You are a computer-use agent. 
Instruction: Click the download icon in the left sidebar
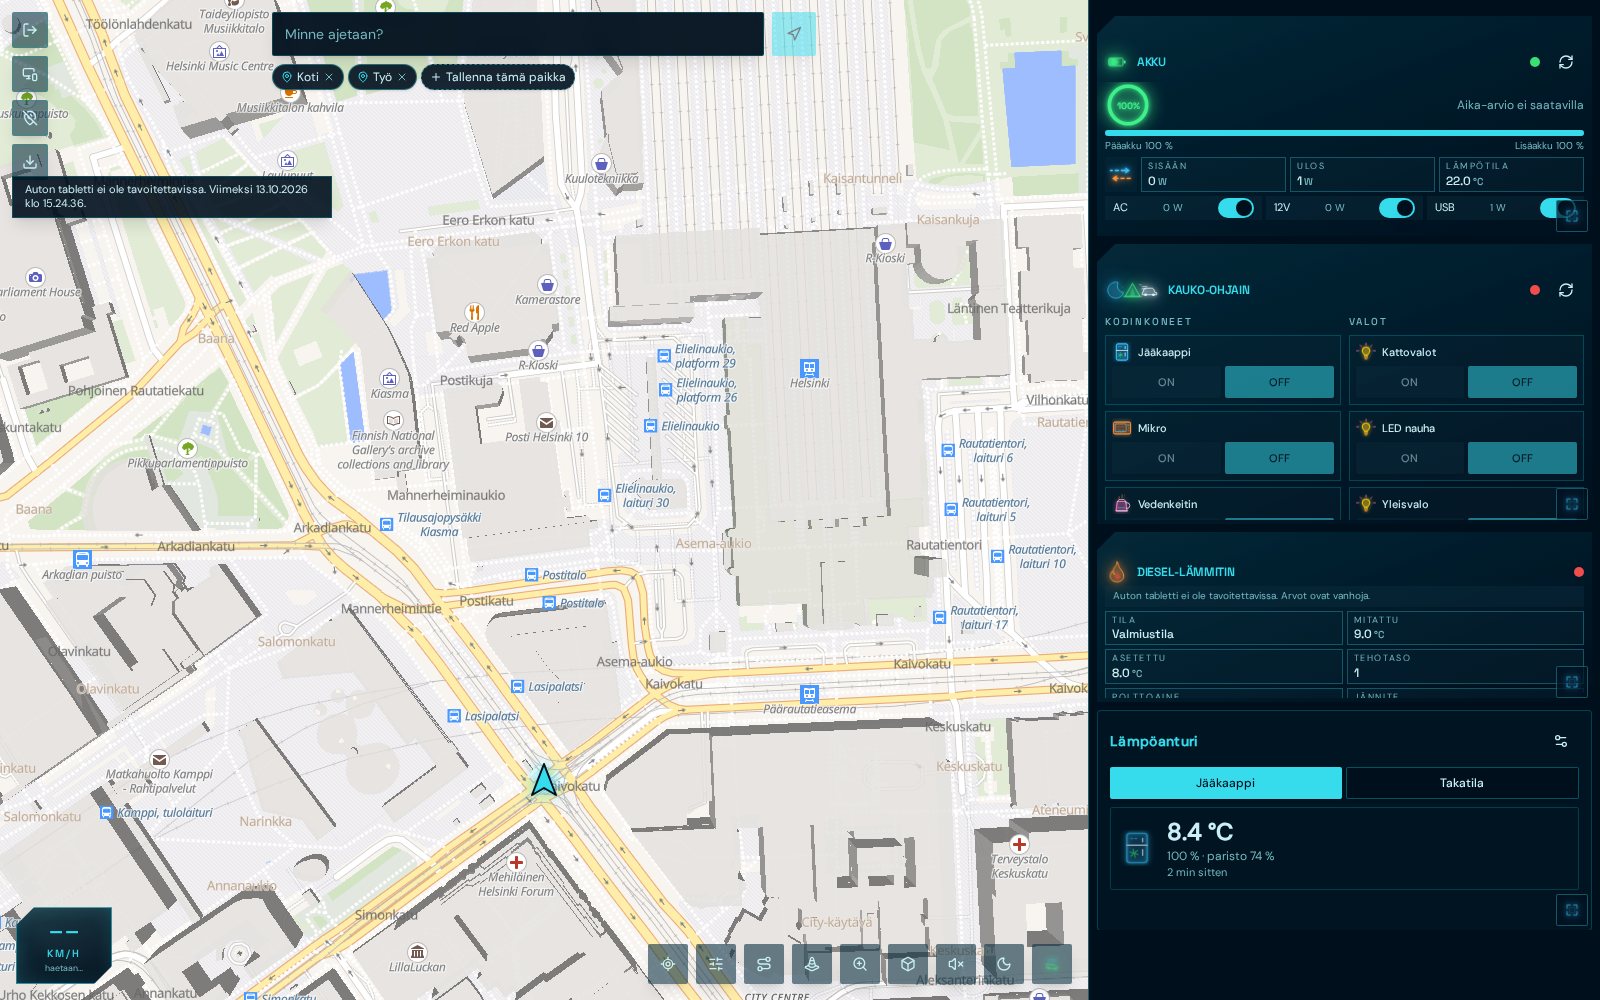[x=30, y=161]
